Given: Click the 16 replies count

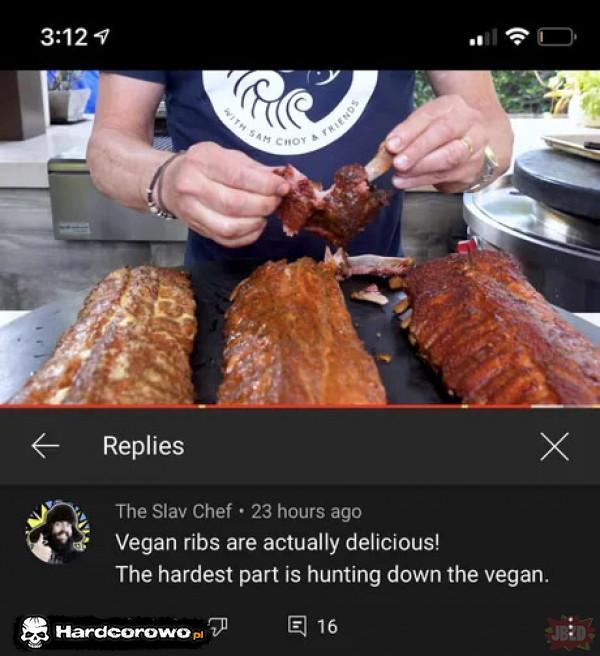Looking at the screenshot, I should (327, 626).
